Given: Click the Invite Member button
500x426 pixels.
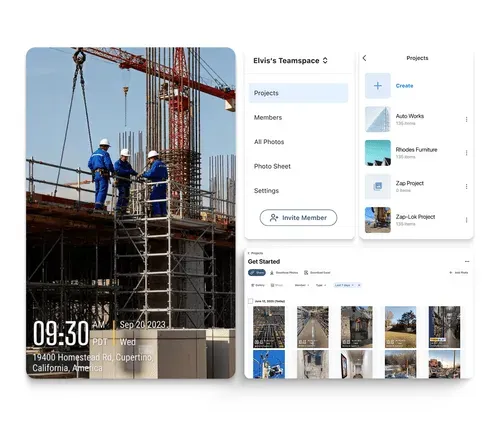Looking at the screenshot, I should (x=298, y=218).
